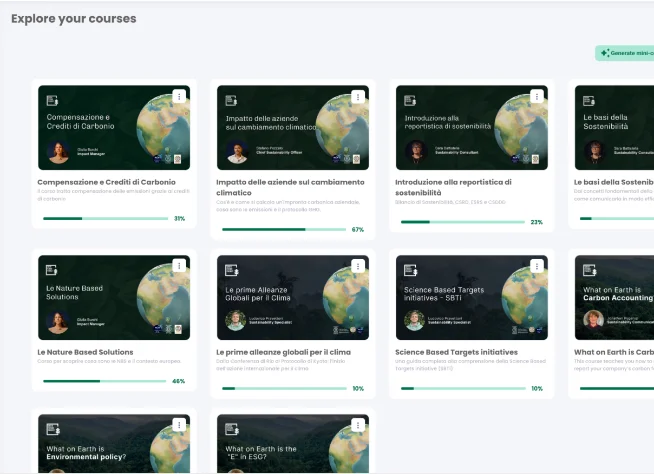Screen dimensions: 654x474
Task: Click description under Science Based Targets initiatives
Action: coord(470,365)
